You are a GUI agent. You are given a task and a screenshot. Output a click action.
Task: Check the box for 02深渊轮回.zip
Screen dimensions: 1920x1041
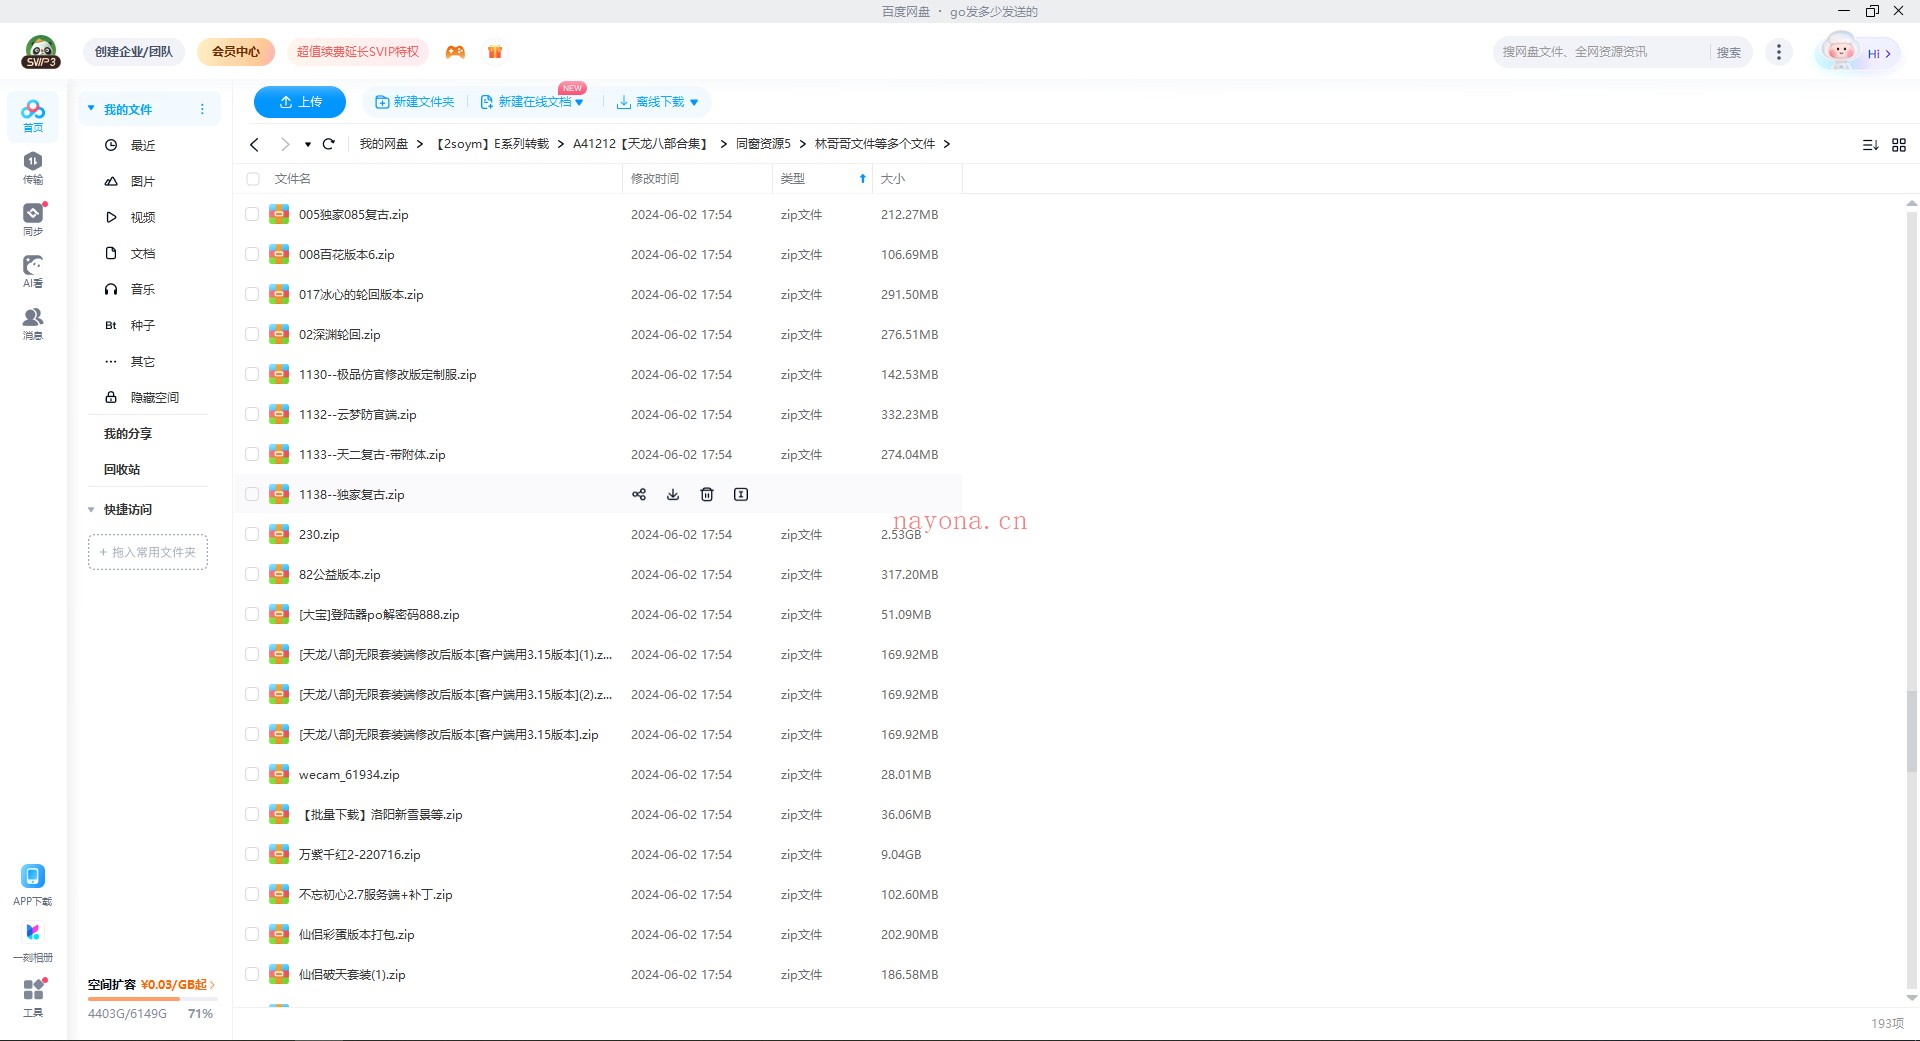coord(252,334)
